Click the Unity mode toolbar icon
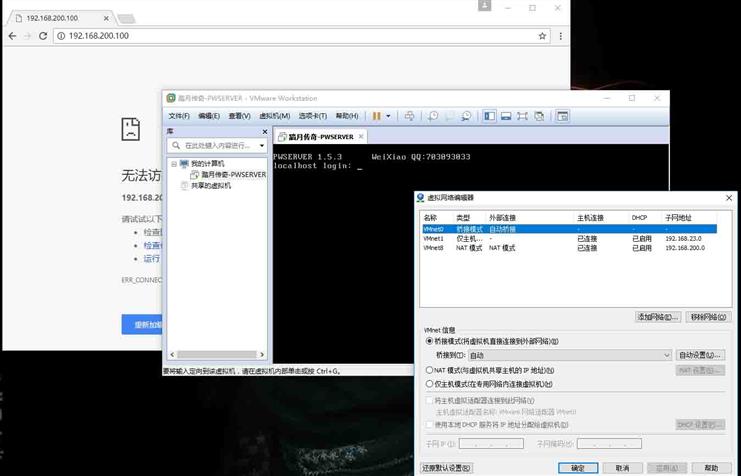The height and width of the screenshot is (476, 741). coord(539,116)
